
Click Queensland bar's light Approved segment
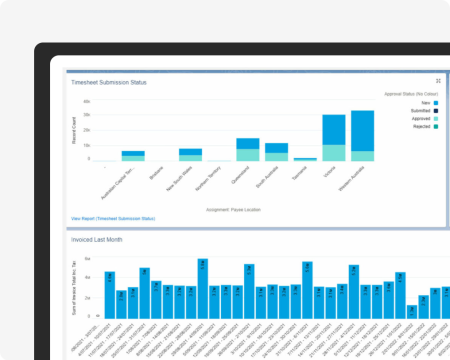point(248,155)
